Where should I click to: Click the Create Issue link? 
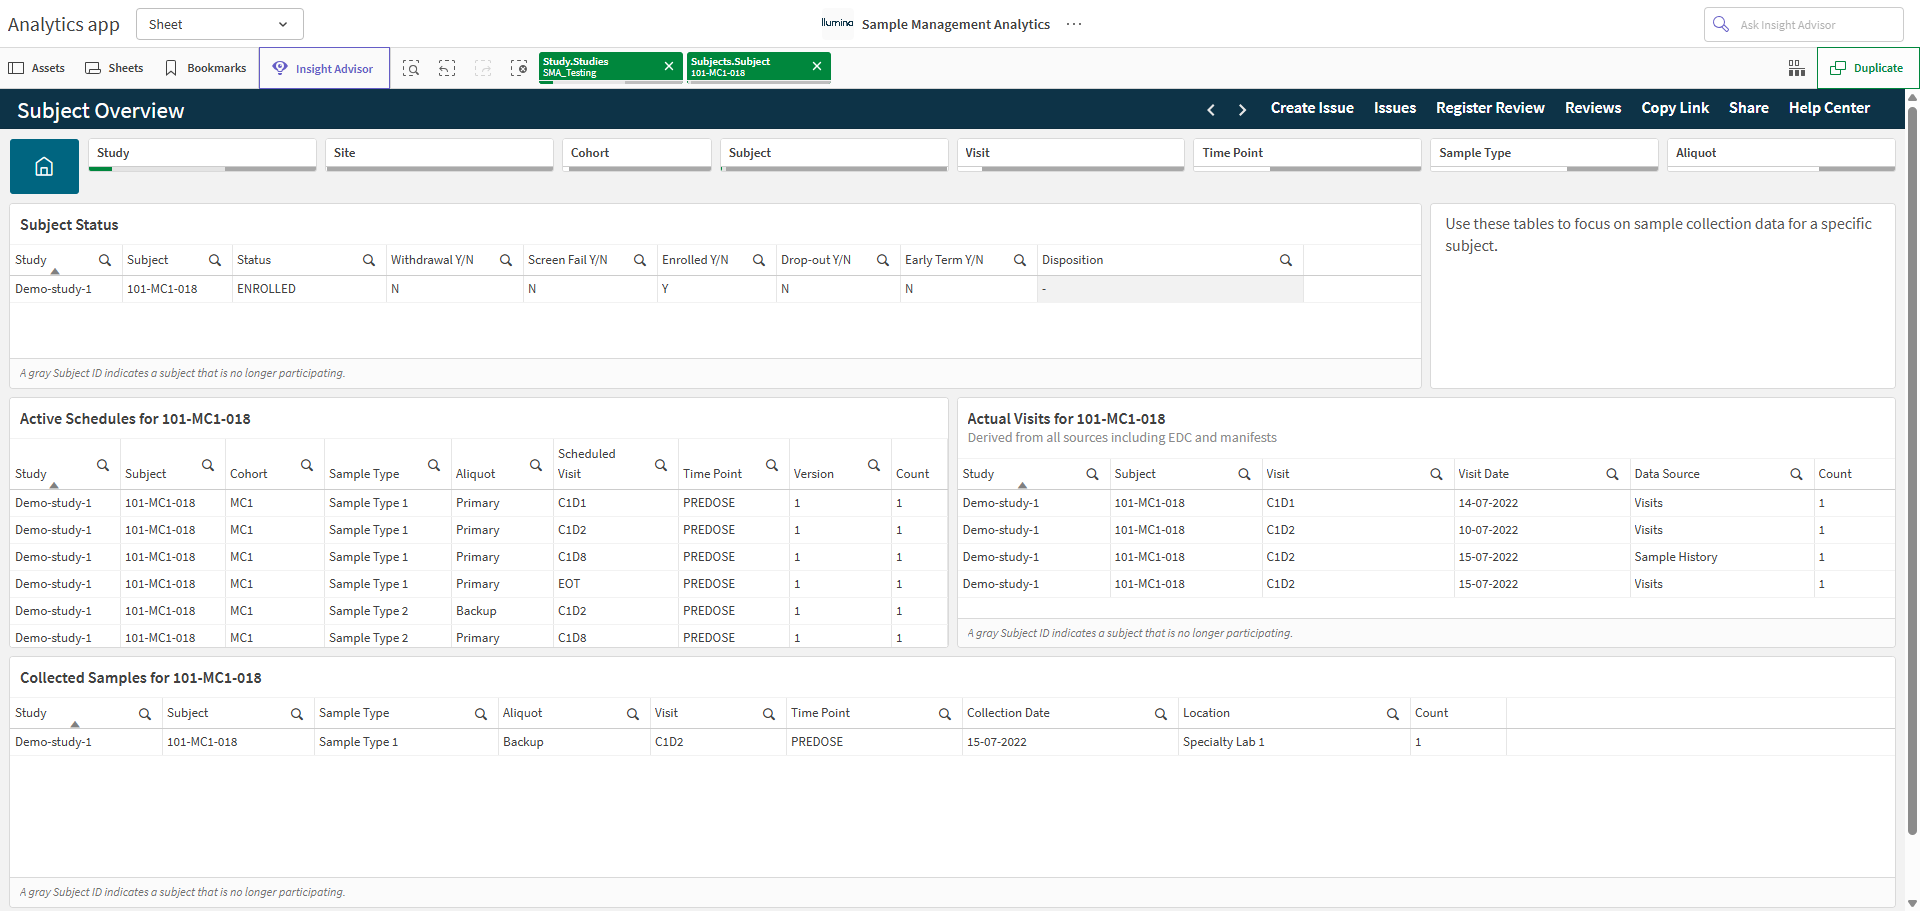pos(1312,108)
